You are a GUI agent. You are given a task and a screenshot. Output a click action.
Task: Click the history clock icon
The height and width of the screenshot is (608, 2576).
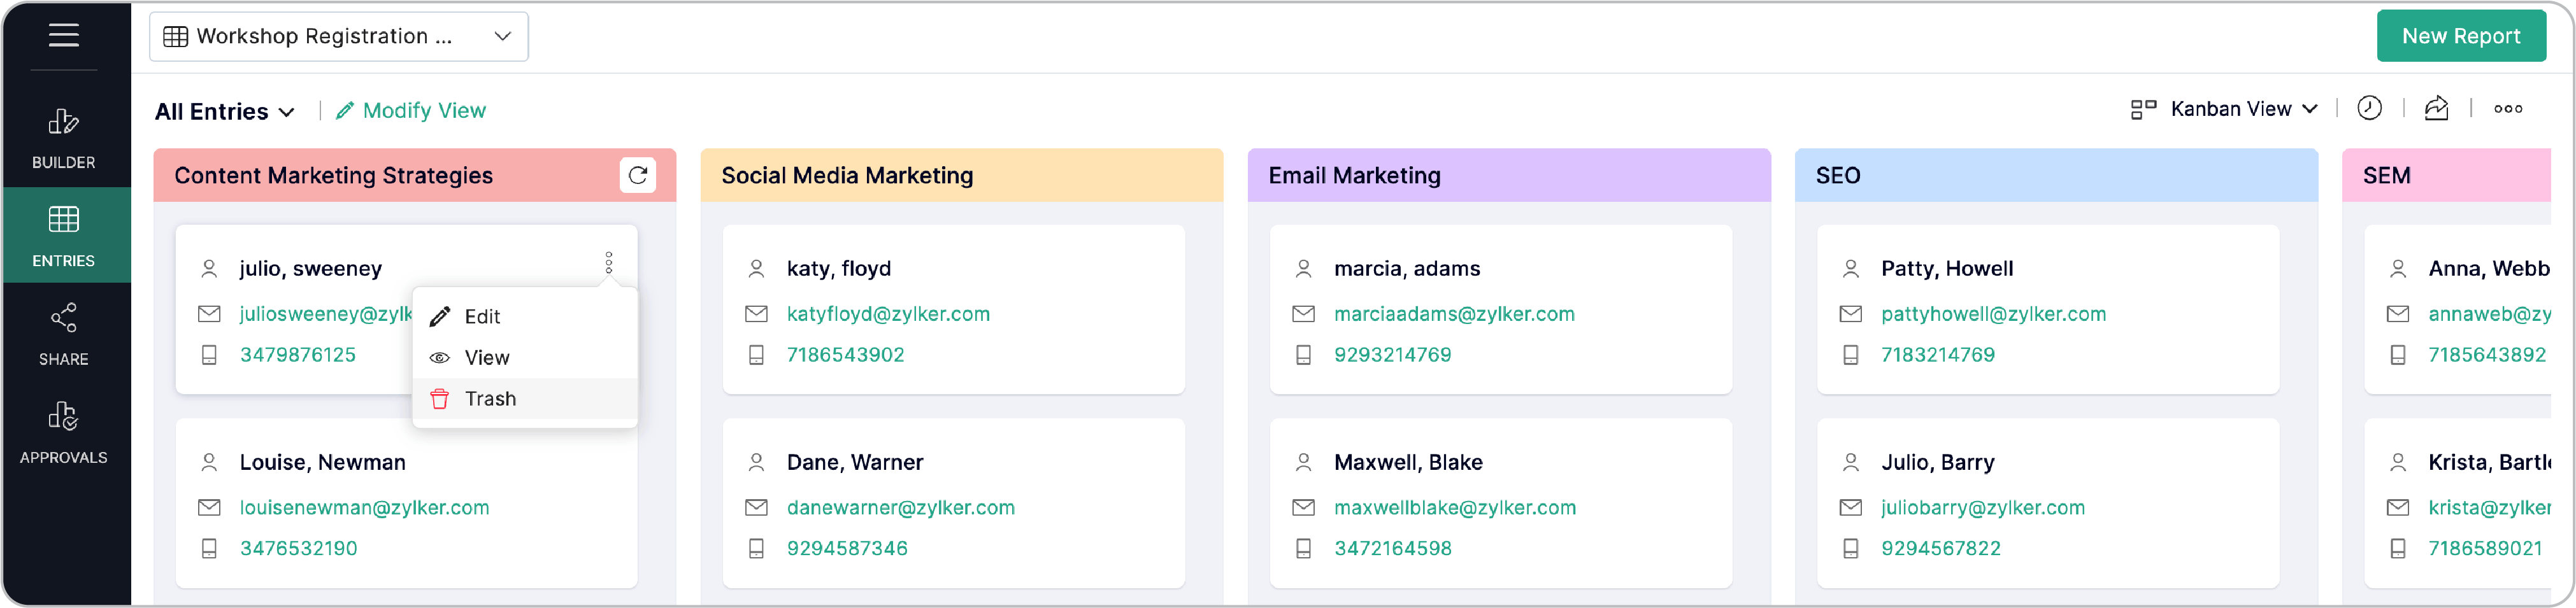(x=2369, y=109)
